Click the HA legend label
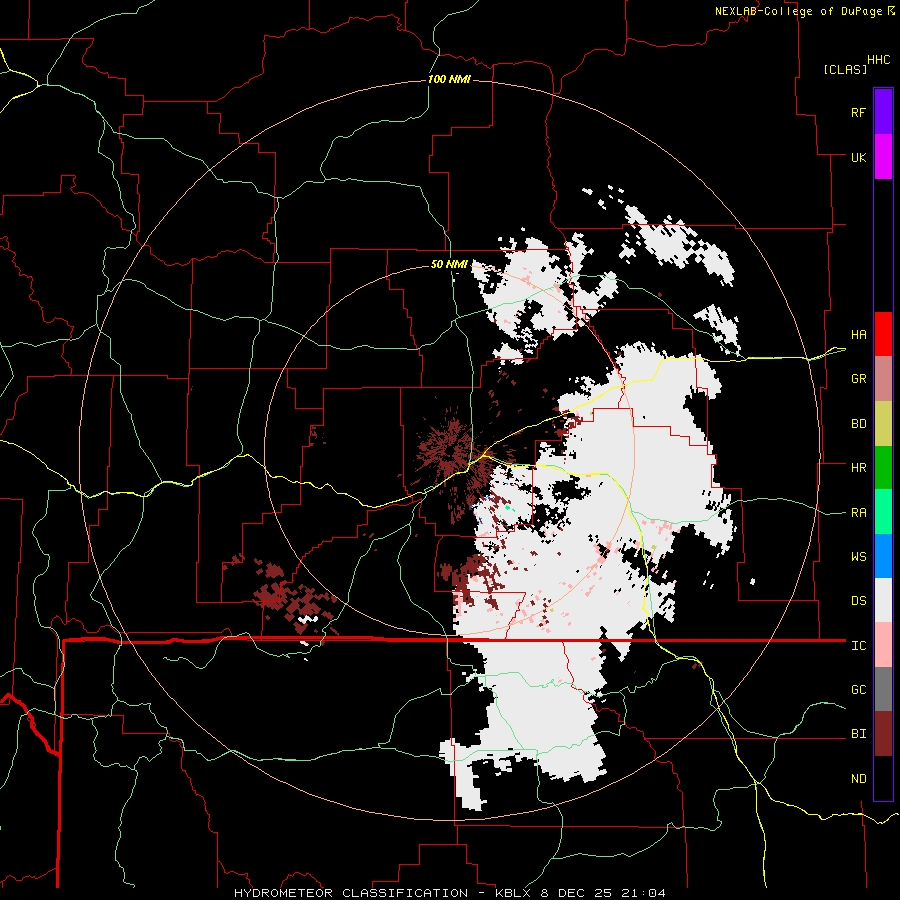Screen dimensions: 900x900 point(858,335)
